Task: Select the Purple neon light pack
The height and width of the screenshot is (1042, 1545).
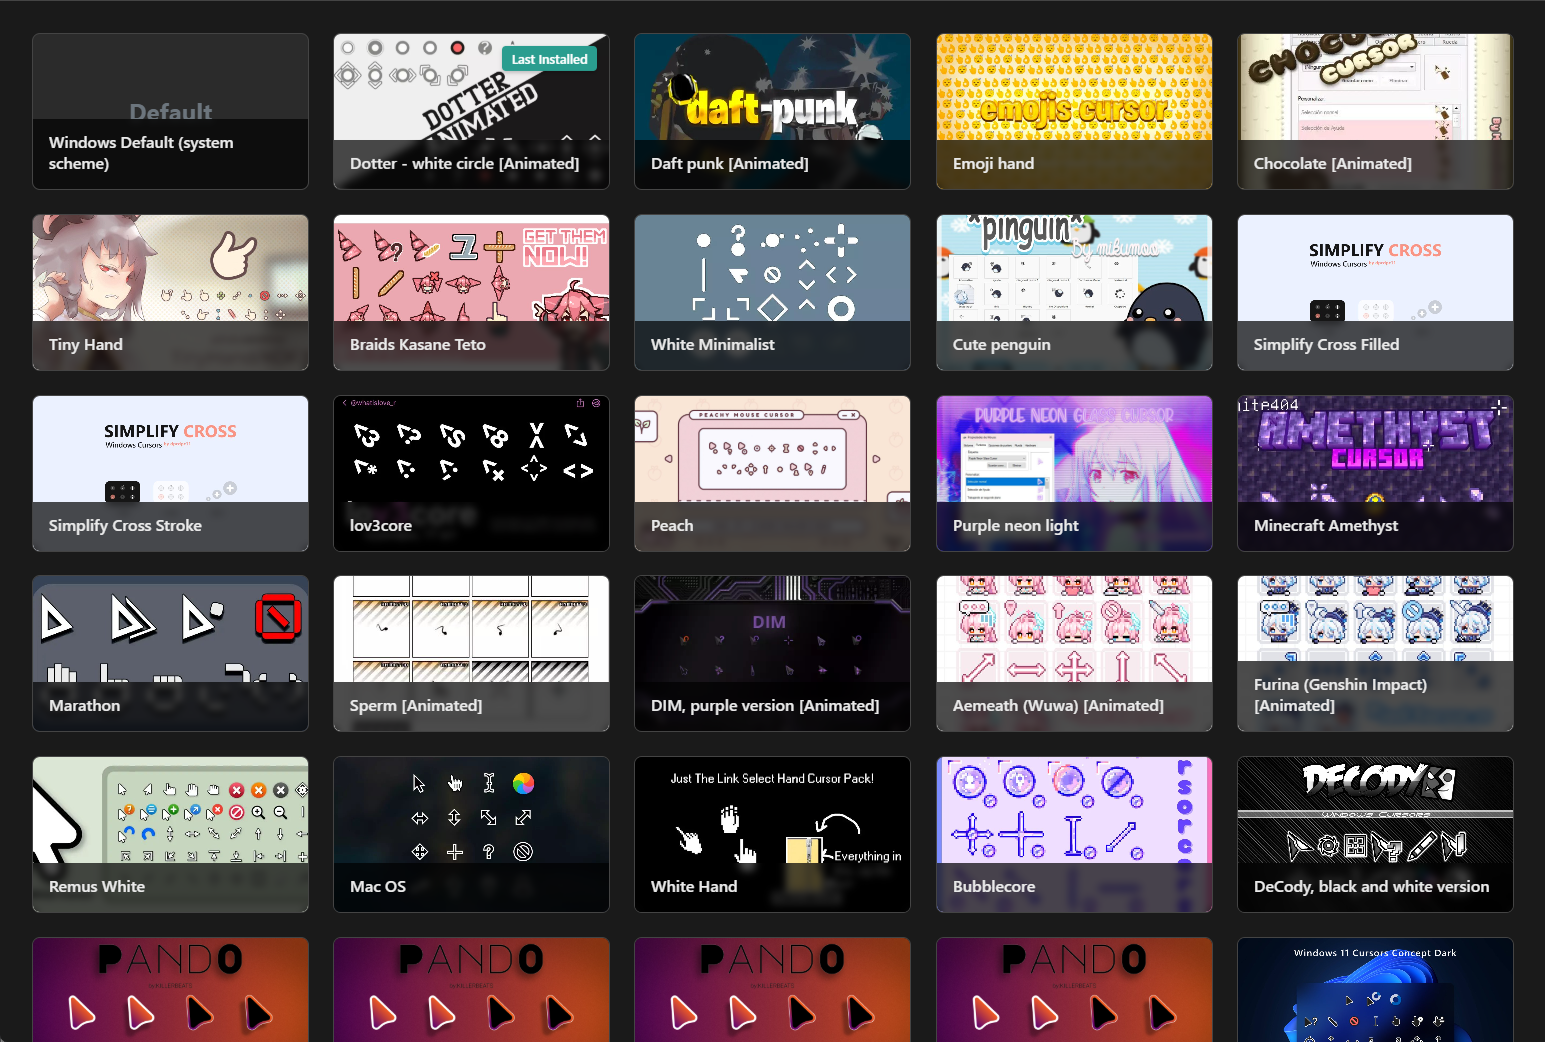Action: (1074, 473)
